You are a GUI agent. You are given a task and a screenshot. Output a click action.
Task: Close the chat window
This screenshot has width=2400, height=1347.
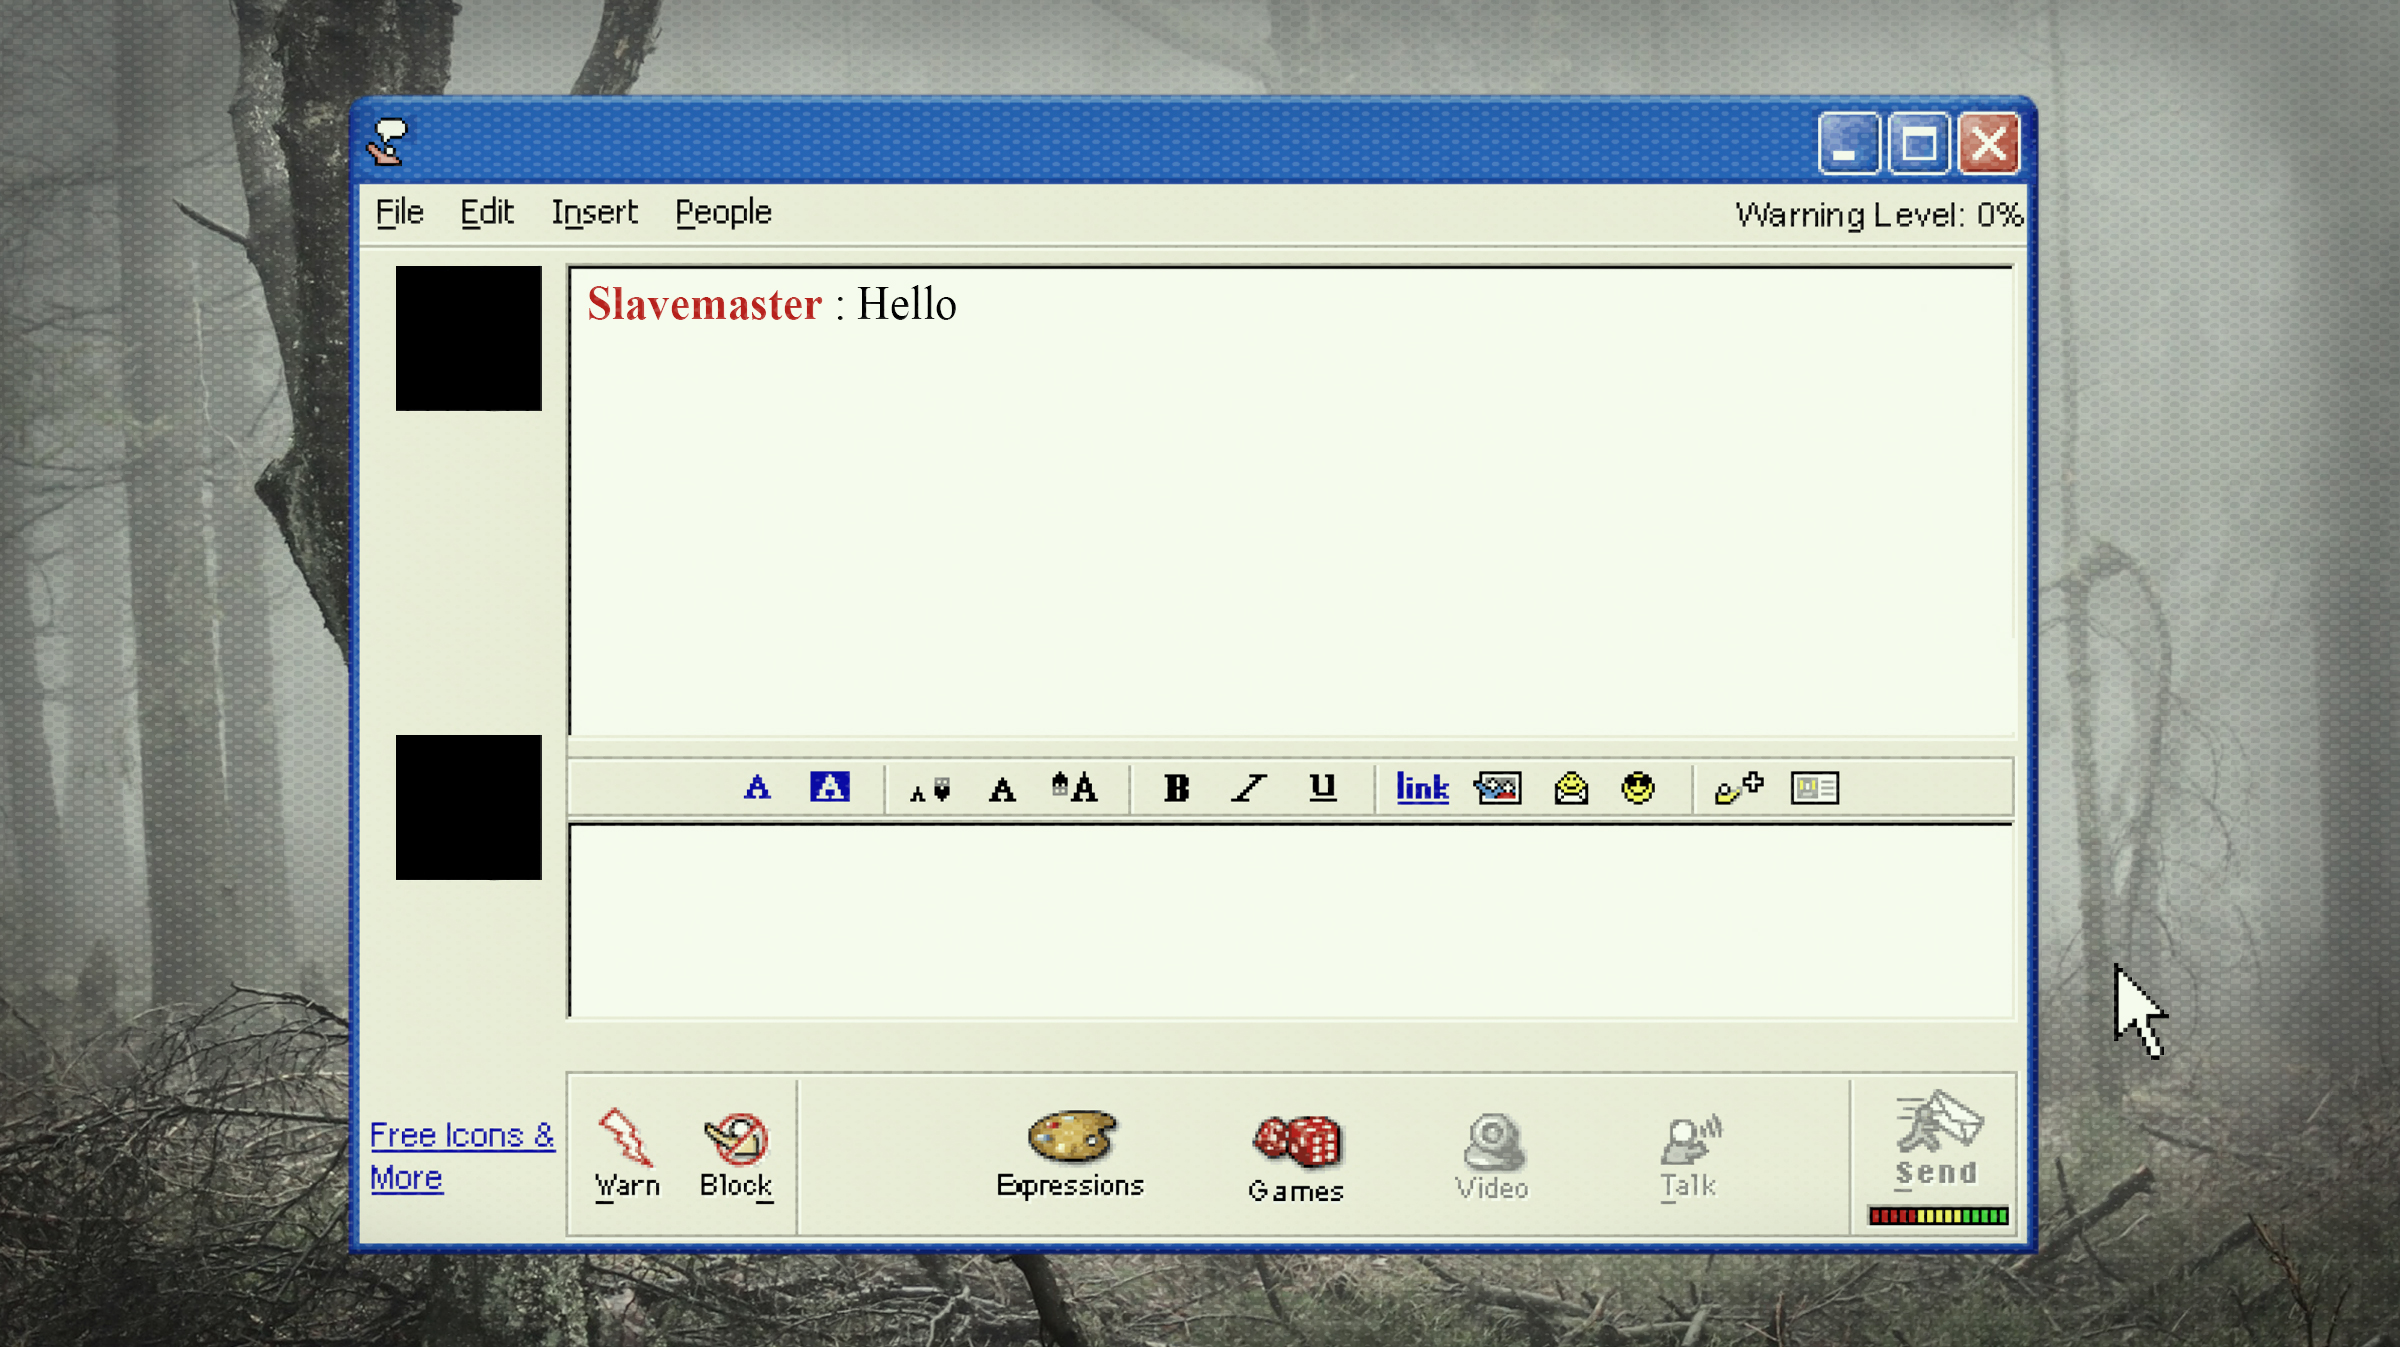1988,144
